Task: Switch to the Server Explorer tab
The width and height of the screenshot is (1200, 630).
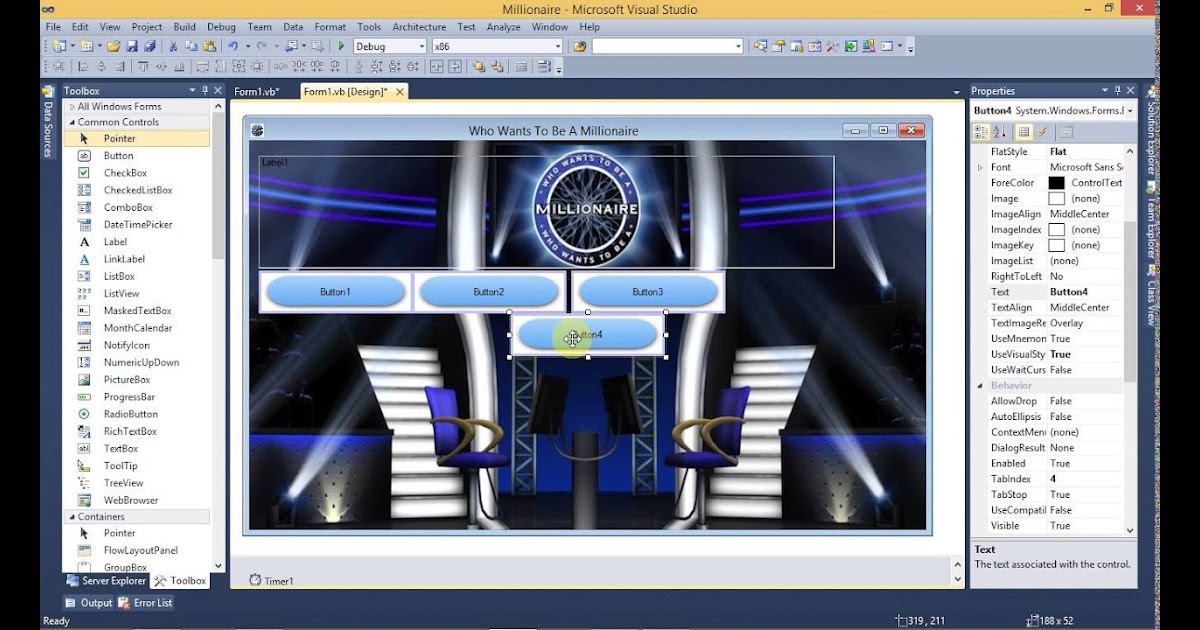Action: point(106,580)
